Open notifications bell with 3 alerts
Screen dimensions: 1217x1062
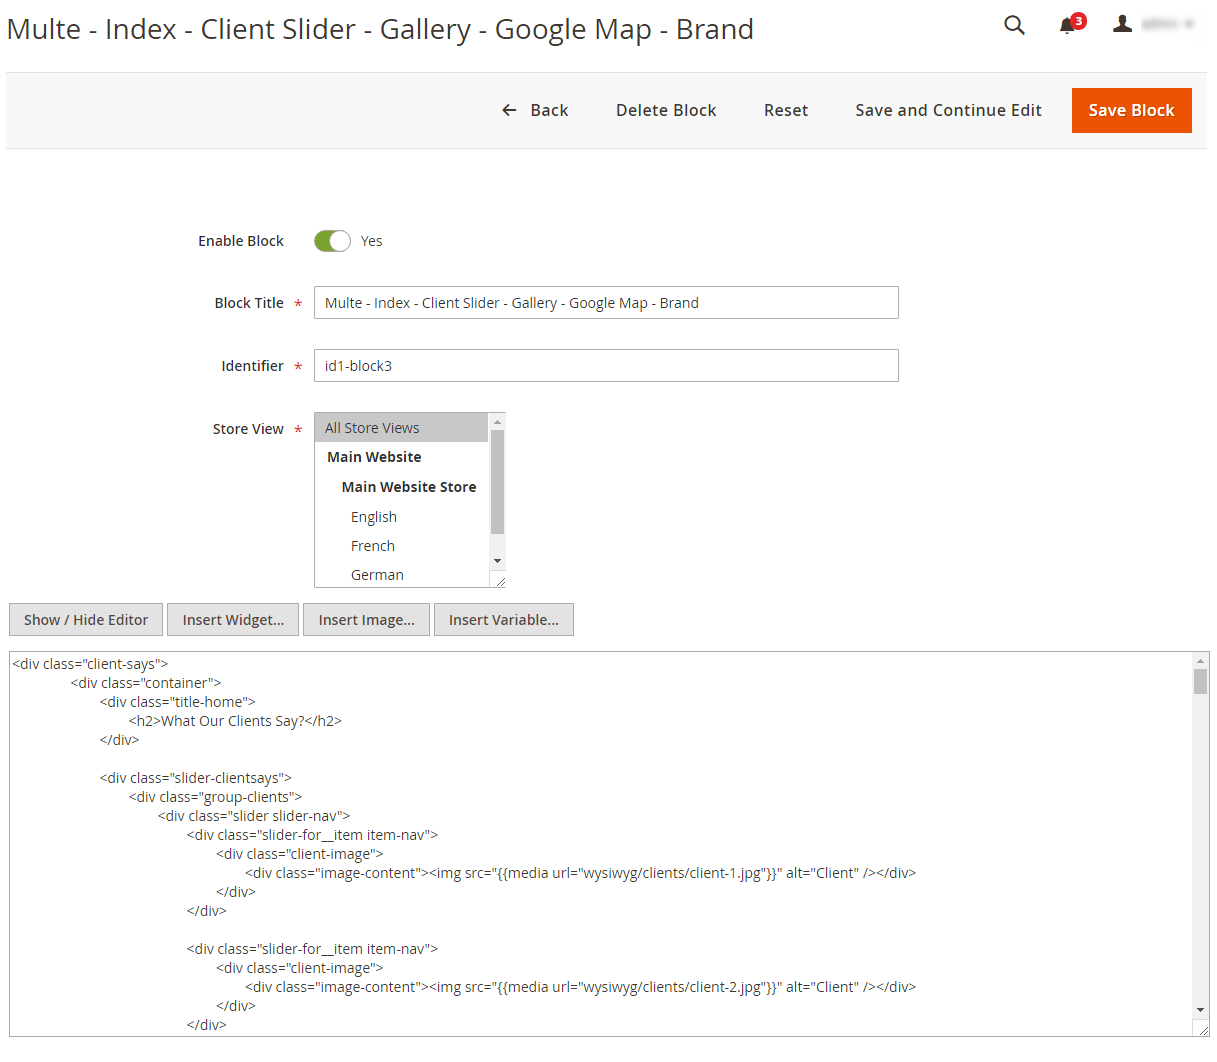[x=1069, y=26]
